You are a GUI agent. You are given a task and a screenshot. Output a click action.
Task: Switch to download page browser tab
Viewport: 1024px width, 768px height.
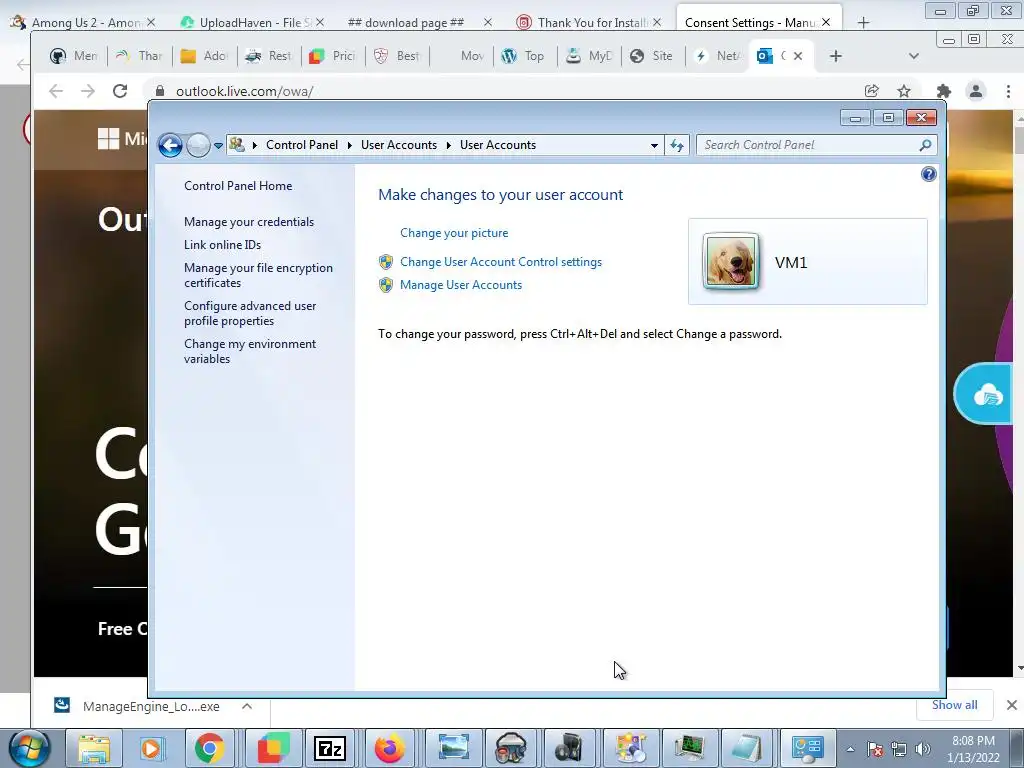[418, 22]
